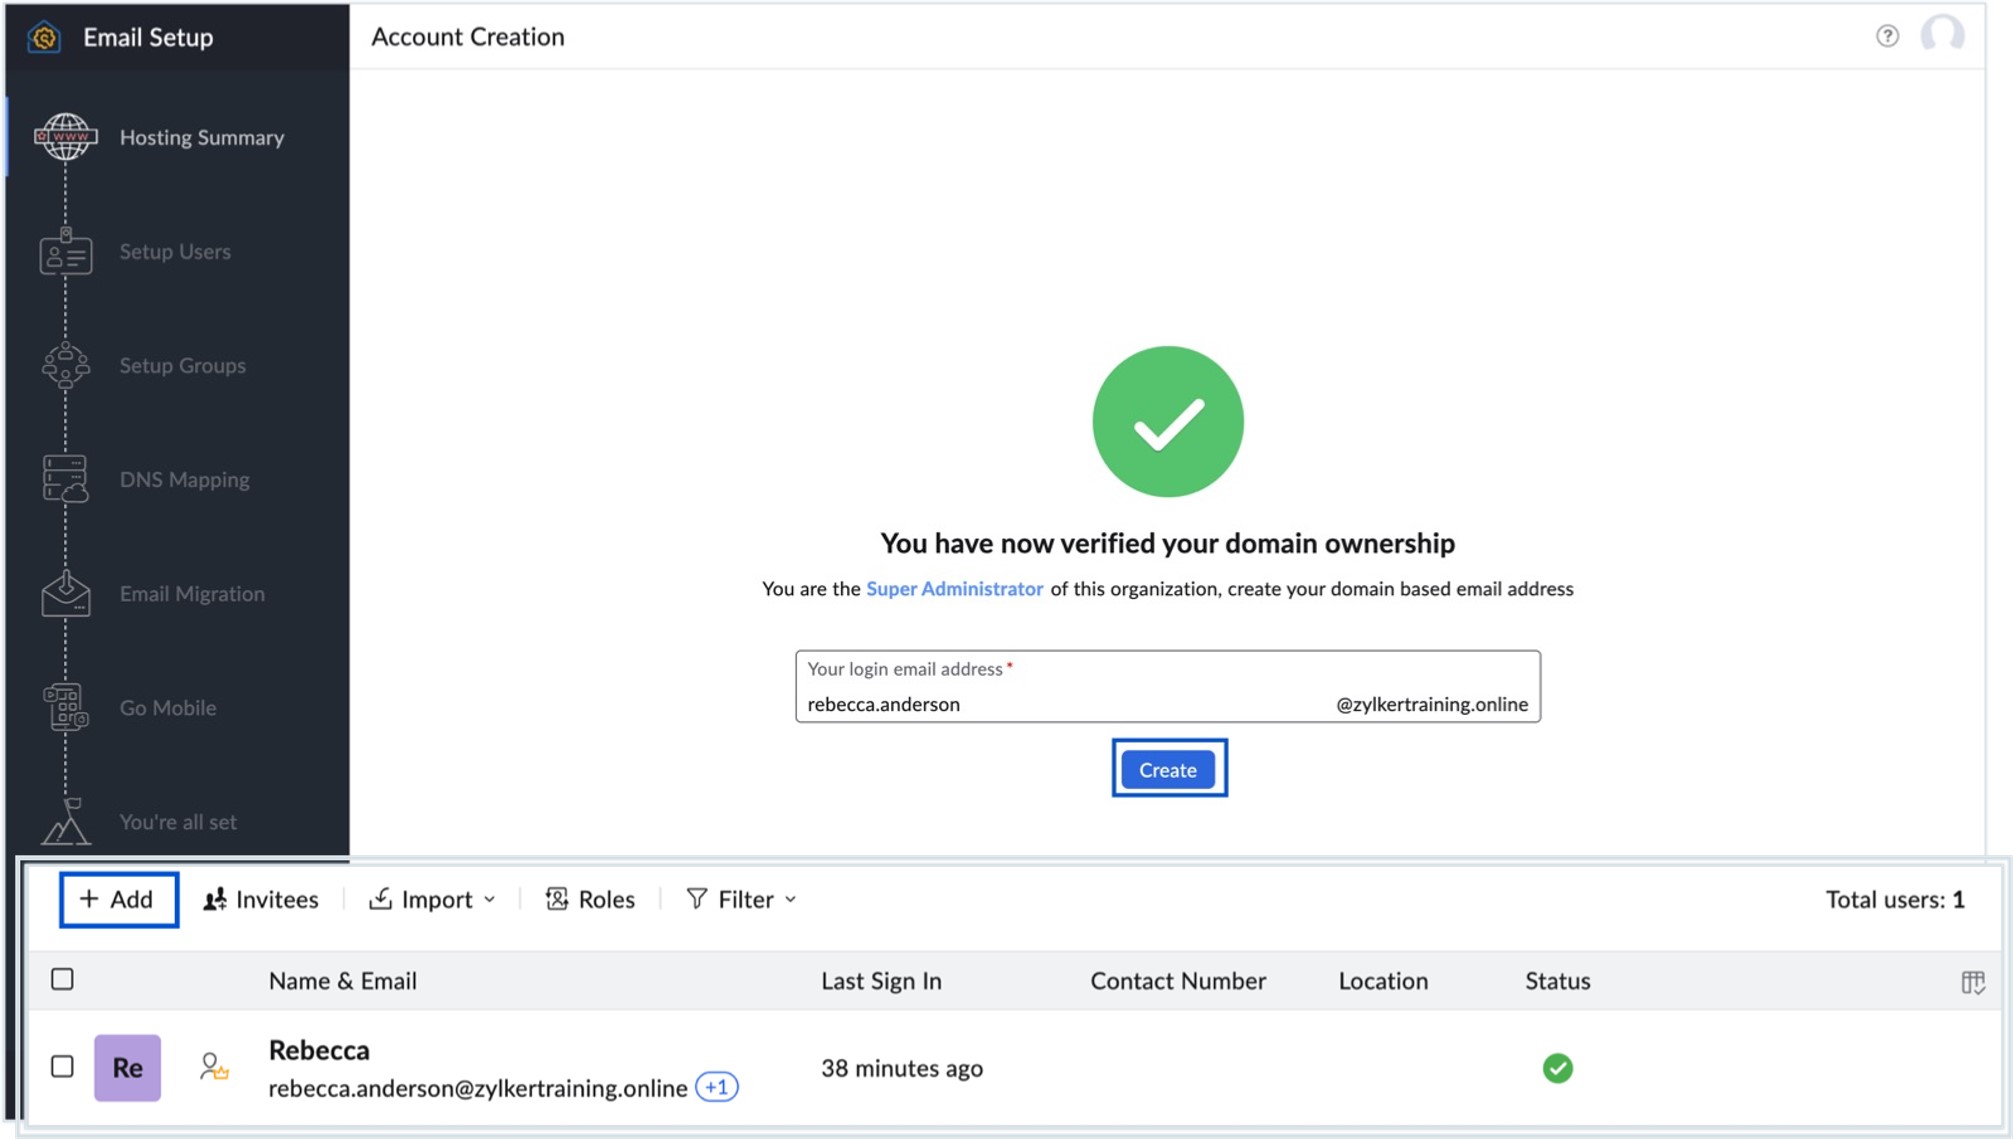Open the Invitees list
Screen dimensions: 2014x1140
pyautogui.click(x=260, y=899)
